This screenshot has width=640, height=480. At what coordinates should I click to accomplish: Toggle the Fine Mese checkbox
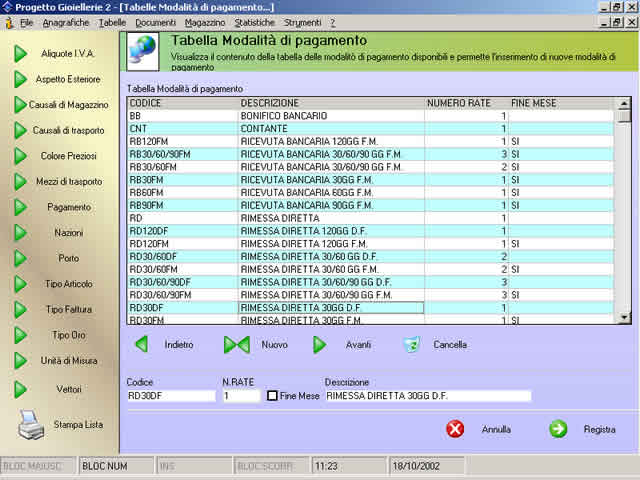pos(272,396)
